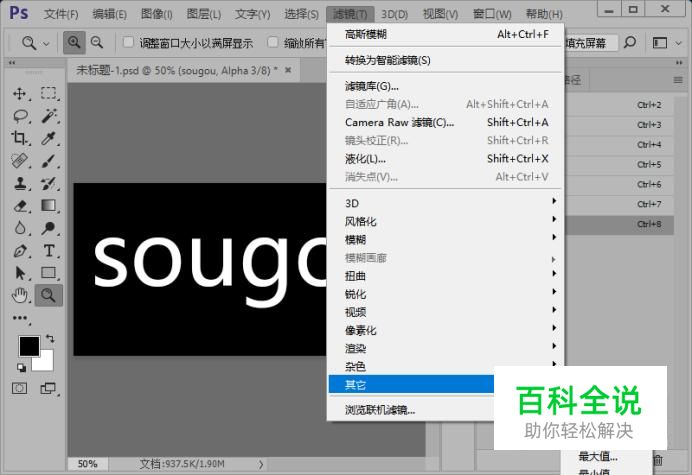This screenshot has height=475, width=692.
Task: Select the Rectangle shape tool
Action: pyautogui.click(x=49, y=273)
